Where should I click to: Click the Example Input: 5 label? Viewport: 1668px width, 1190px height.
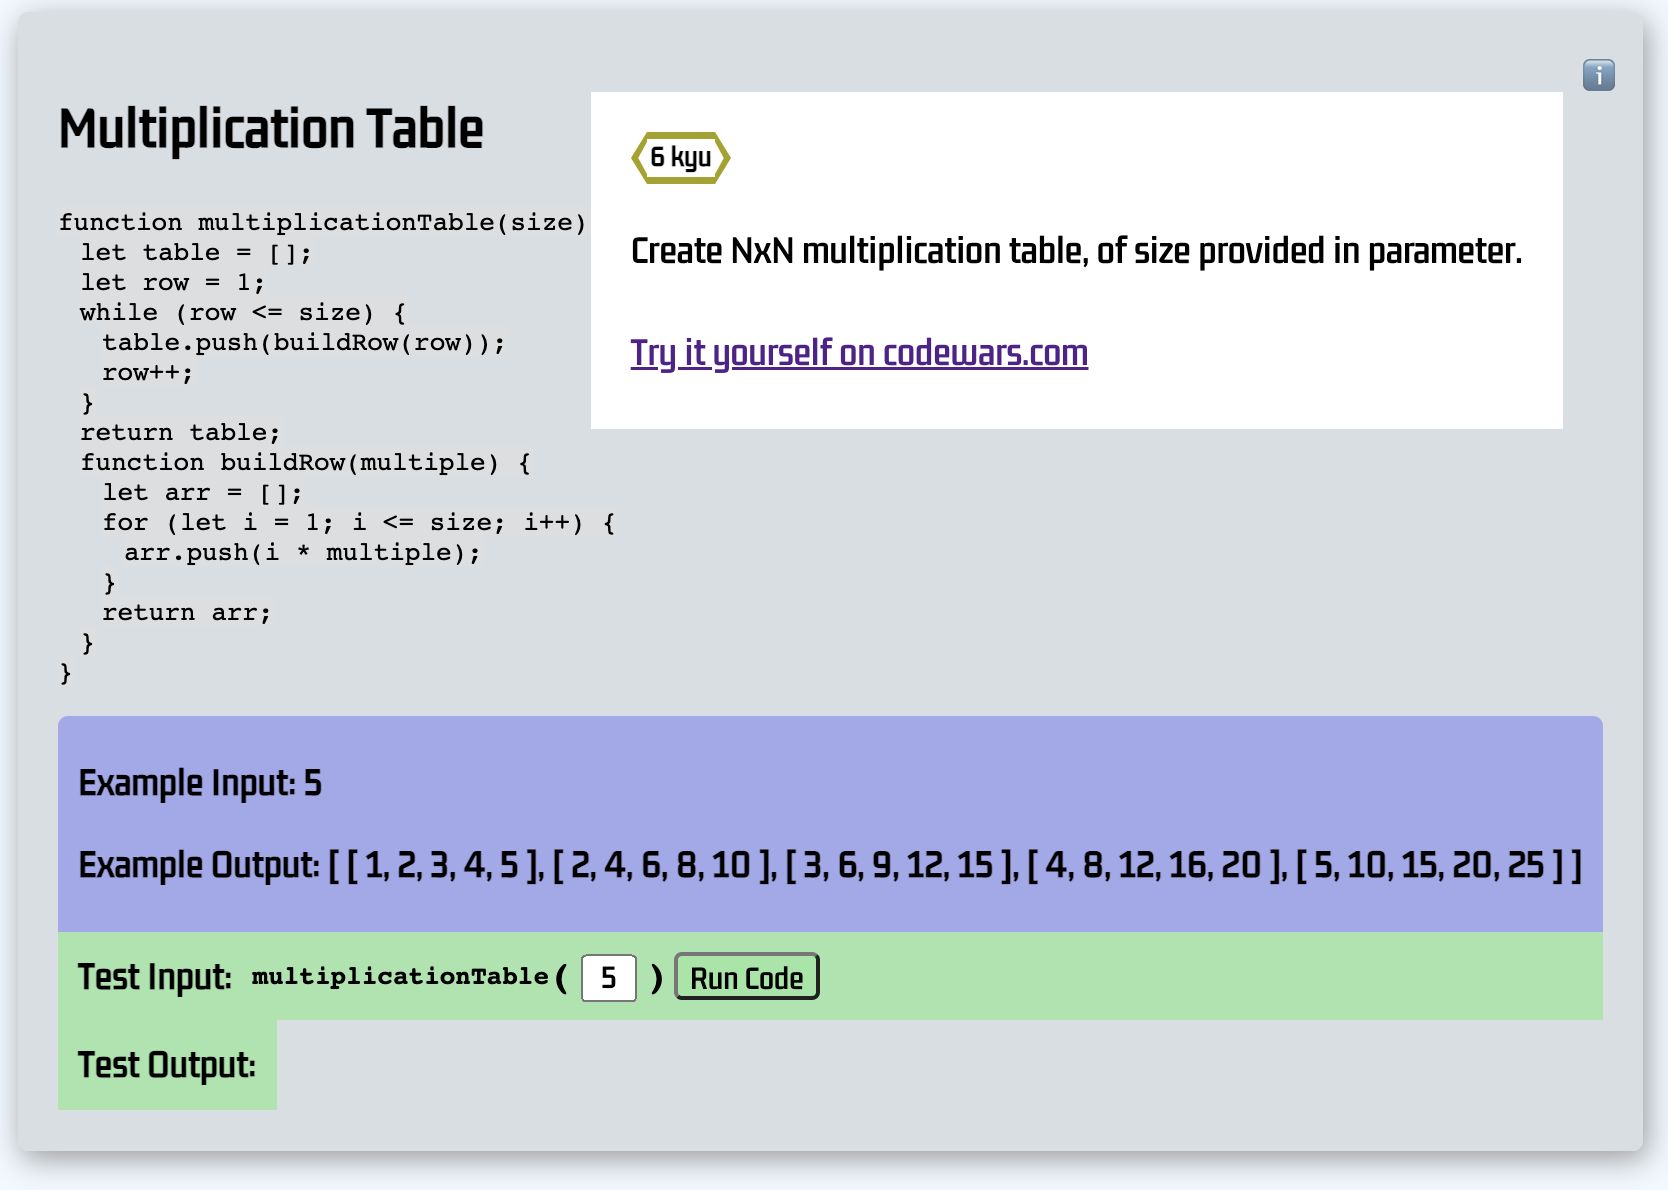pyautogui.click(x=200, y=783)
